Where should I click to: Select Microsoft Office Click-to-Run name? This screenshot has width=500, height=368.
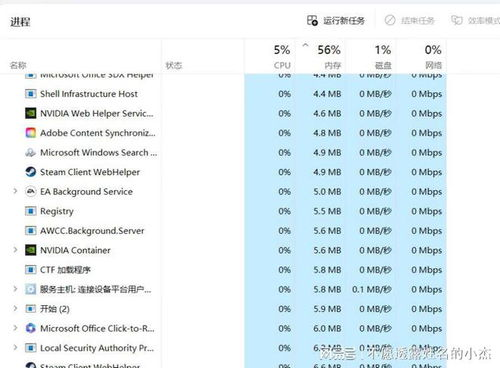pos(97,328)
